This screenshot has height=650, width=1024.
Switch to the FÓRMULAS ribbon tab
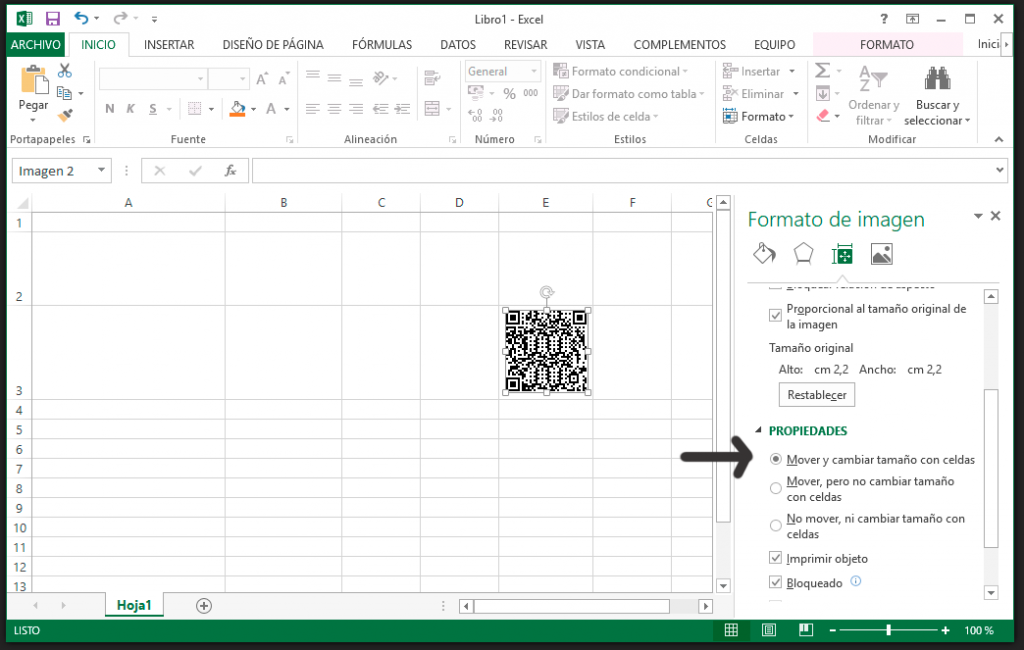[x=382, y=44]
